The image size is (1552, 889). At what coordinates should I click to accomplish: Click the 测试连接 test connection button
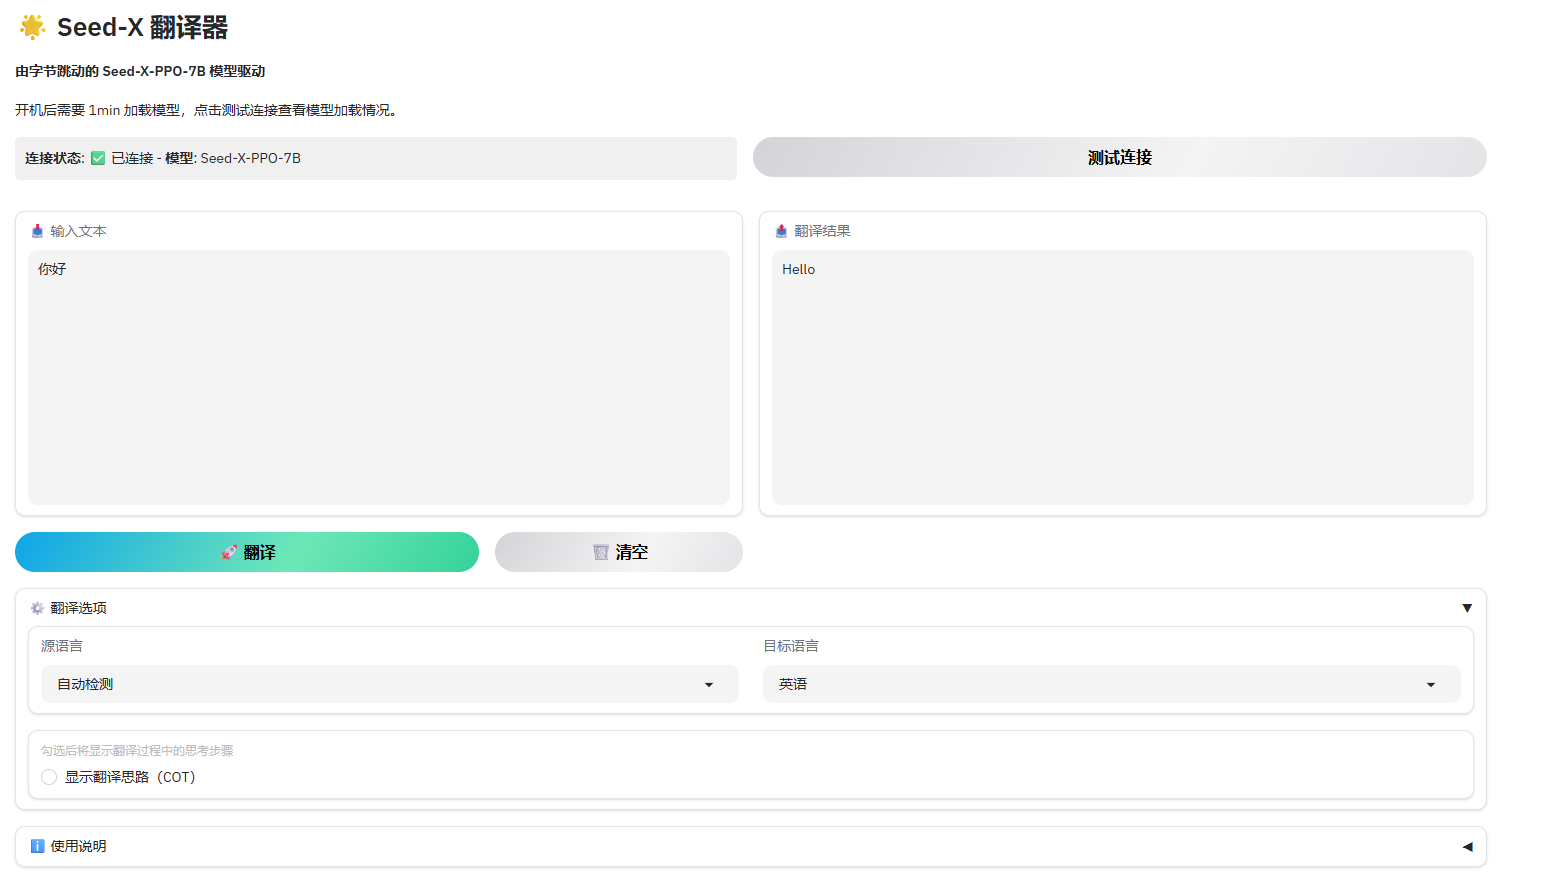pos(1120,157)
